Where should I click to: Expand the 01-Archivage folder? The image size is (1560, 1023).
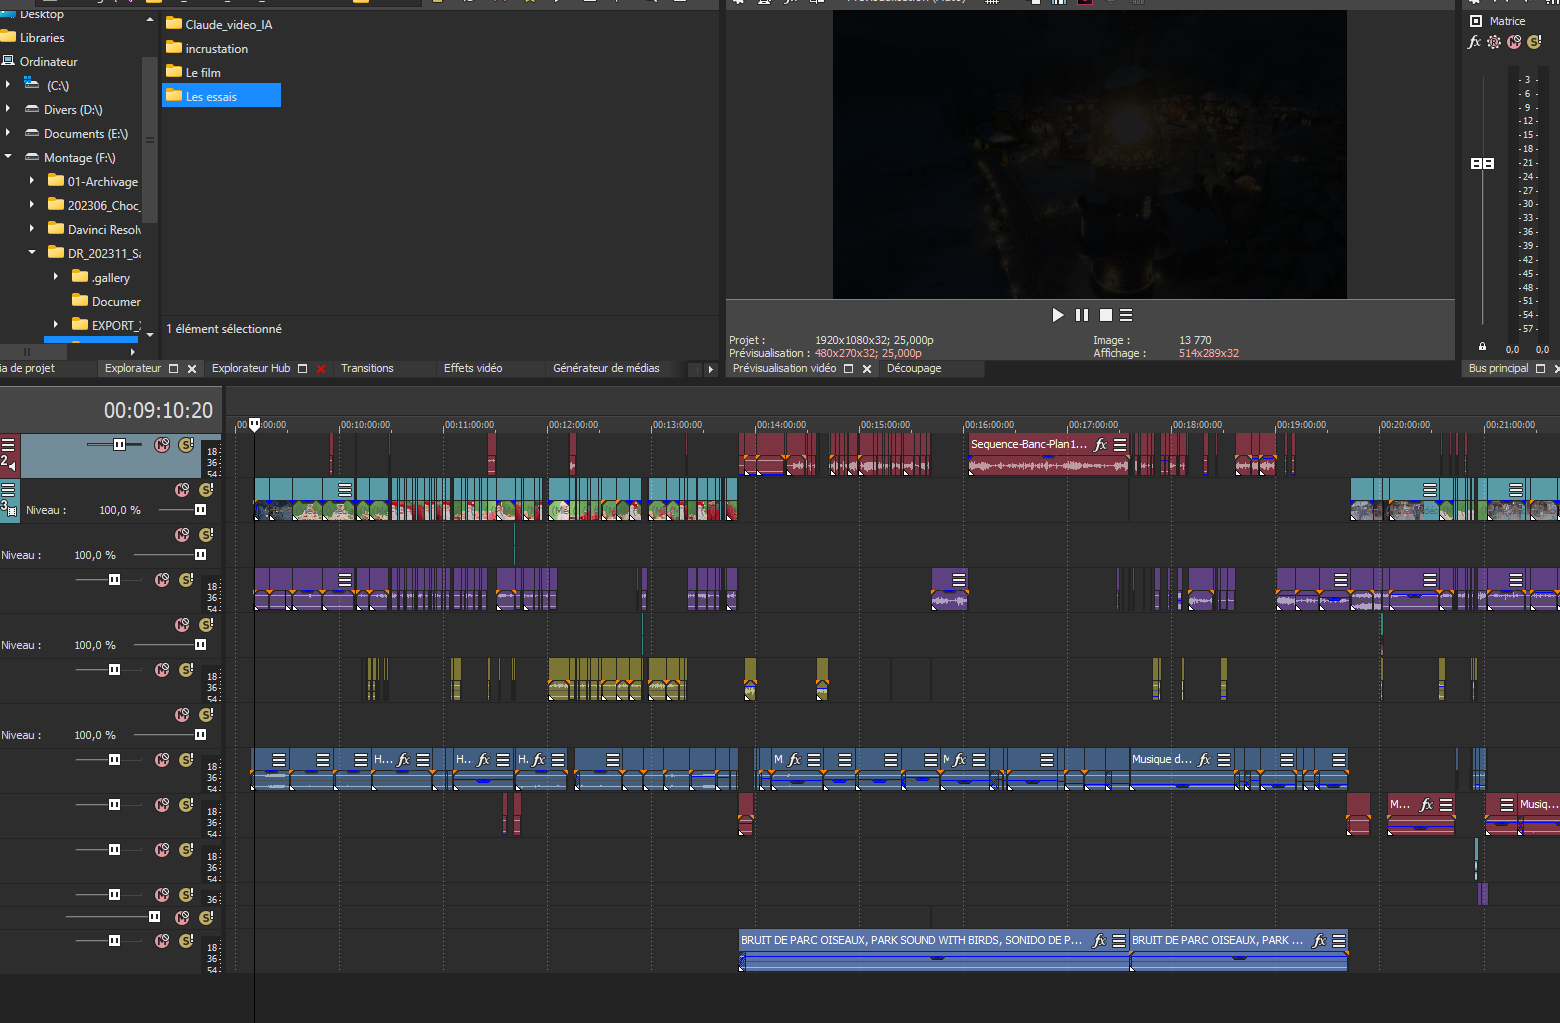coord(32,181)
